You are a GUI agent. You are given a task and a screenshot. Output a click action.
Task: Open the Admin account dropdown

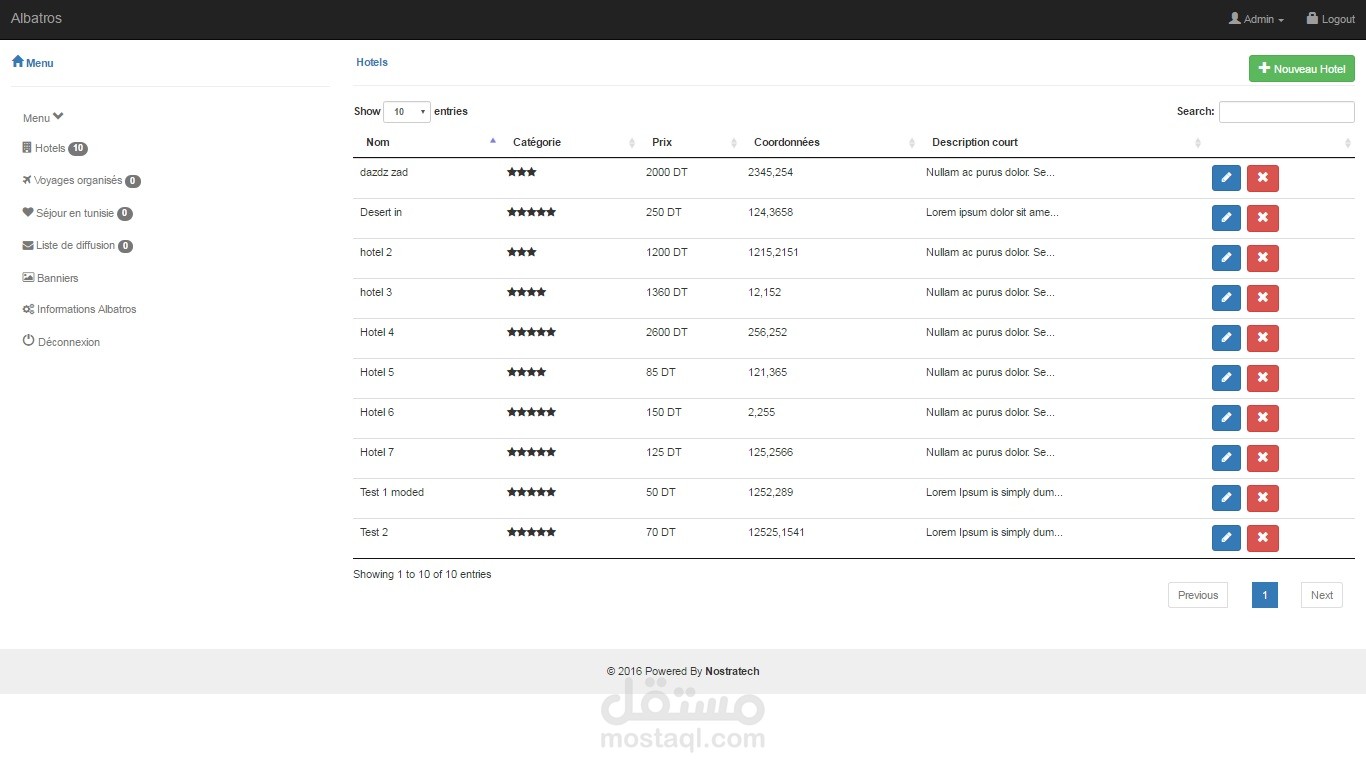1255,18
